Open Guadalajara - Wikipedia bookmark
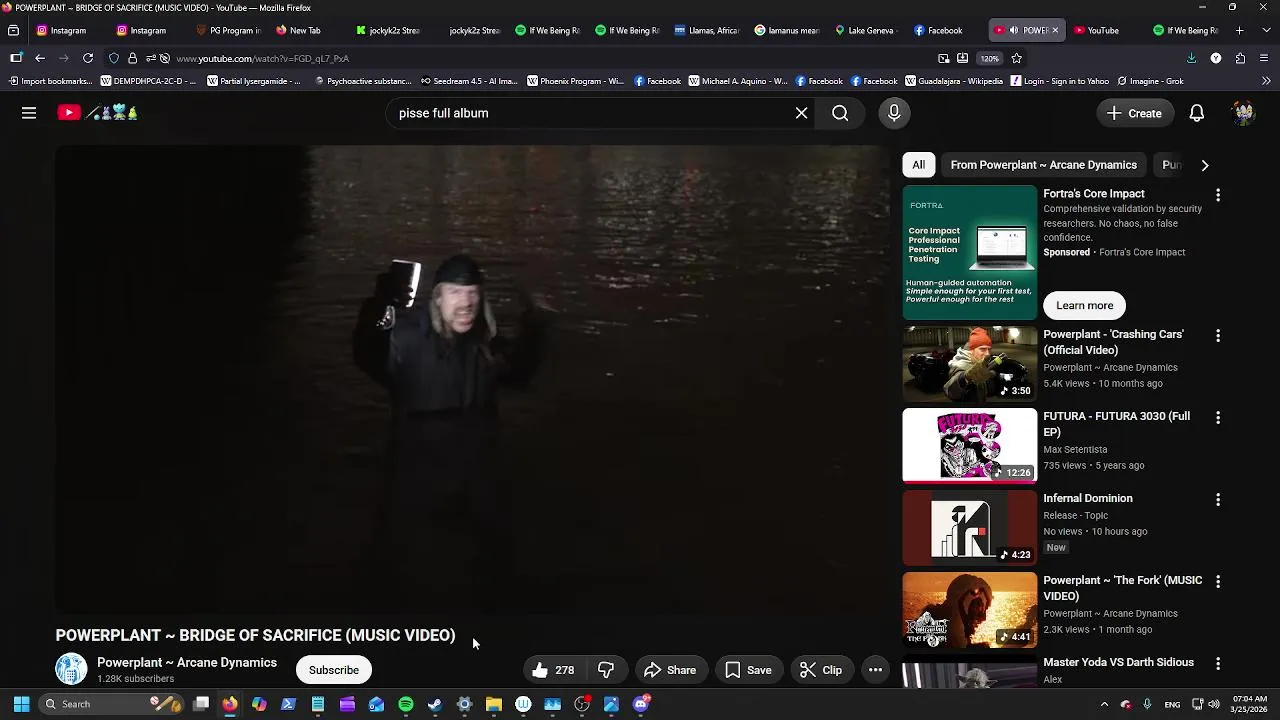The width and height of the screenshot is (1280, 720). (954, 81)
